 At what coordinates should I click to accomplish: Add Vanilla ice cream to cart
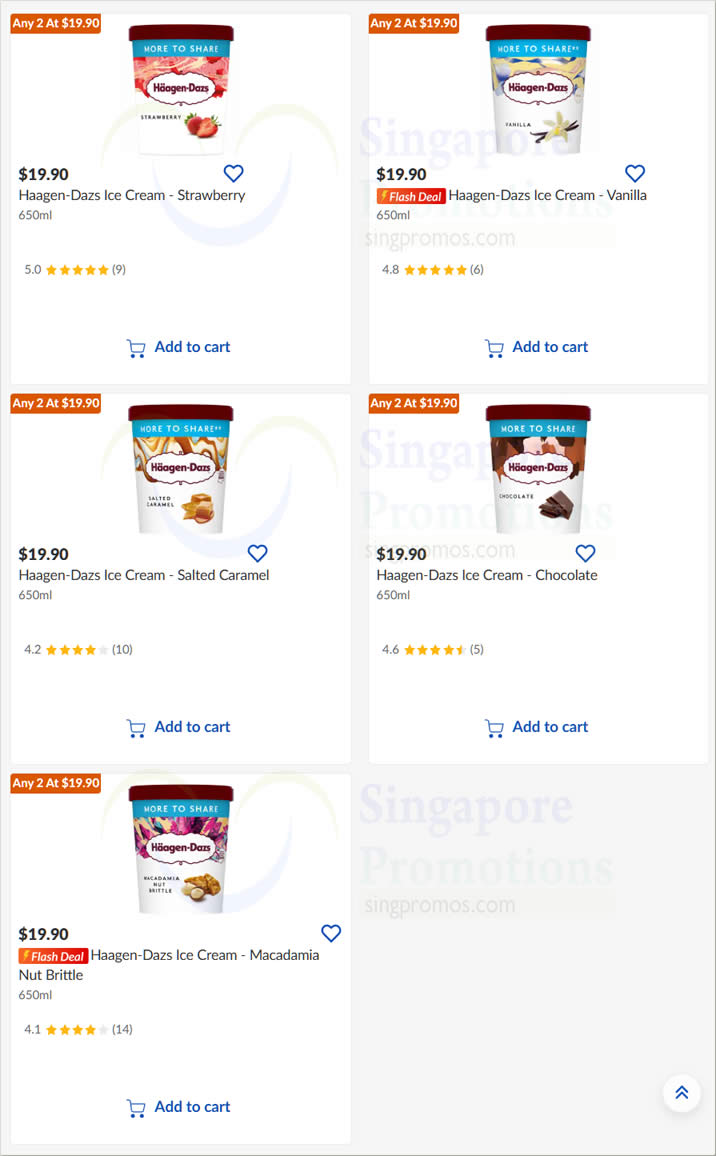point(537,347)
